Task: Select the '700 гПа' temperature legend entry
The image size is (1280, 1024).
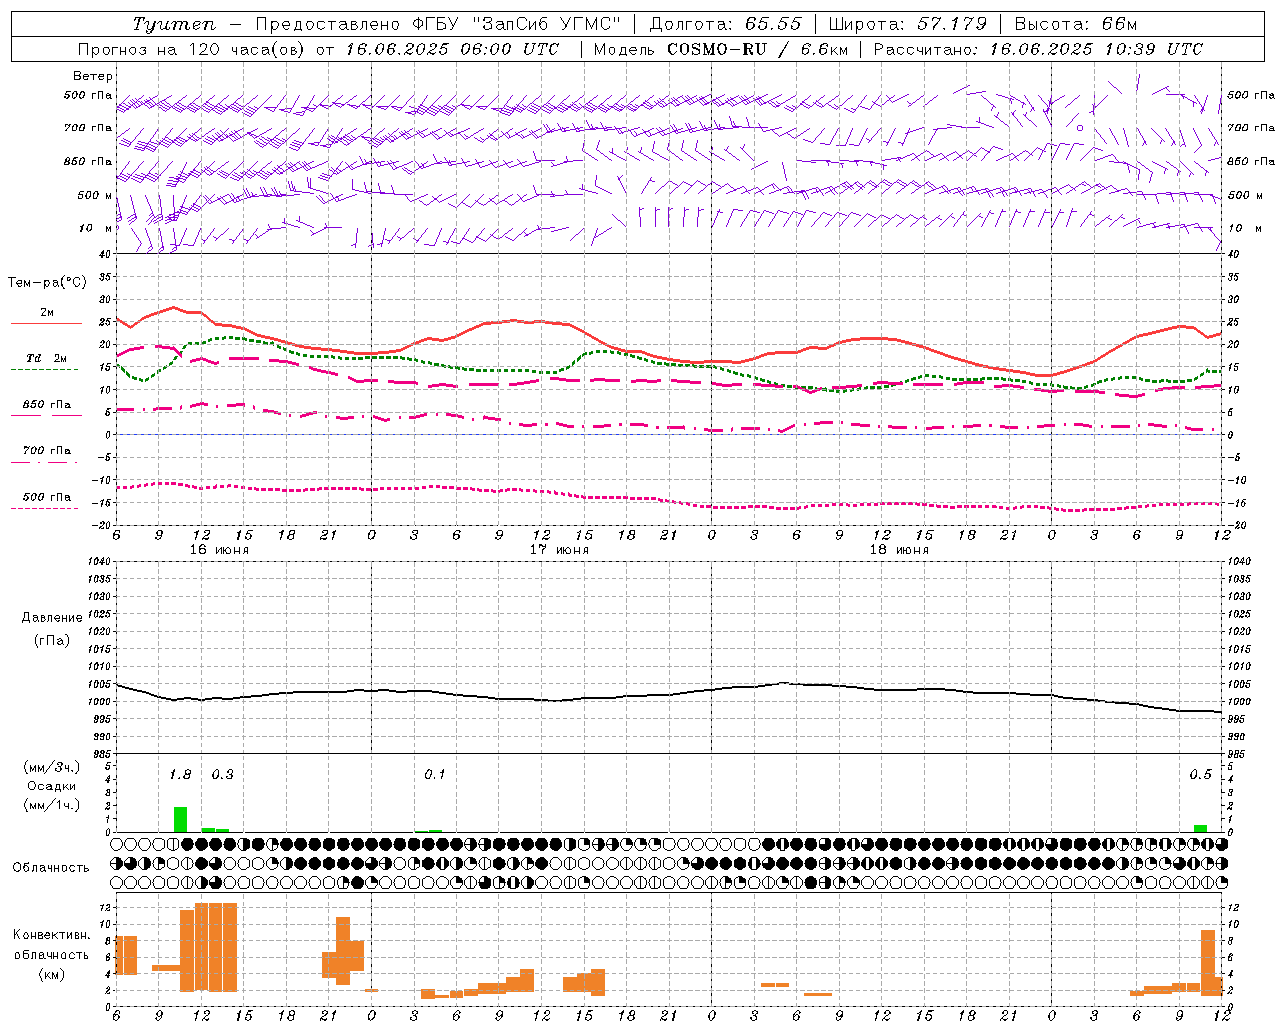Action: [x=47, y=451]
